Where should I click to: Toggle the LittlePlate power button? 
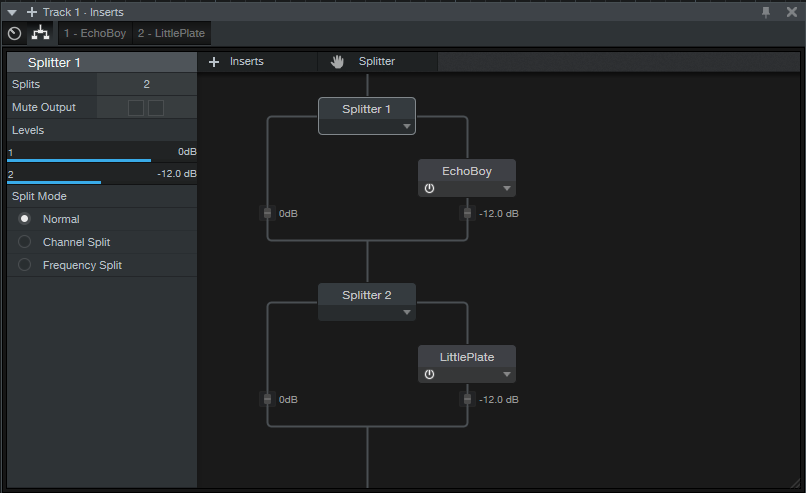click(x=429, y=375)
